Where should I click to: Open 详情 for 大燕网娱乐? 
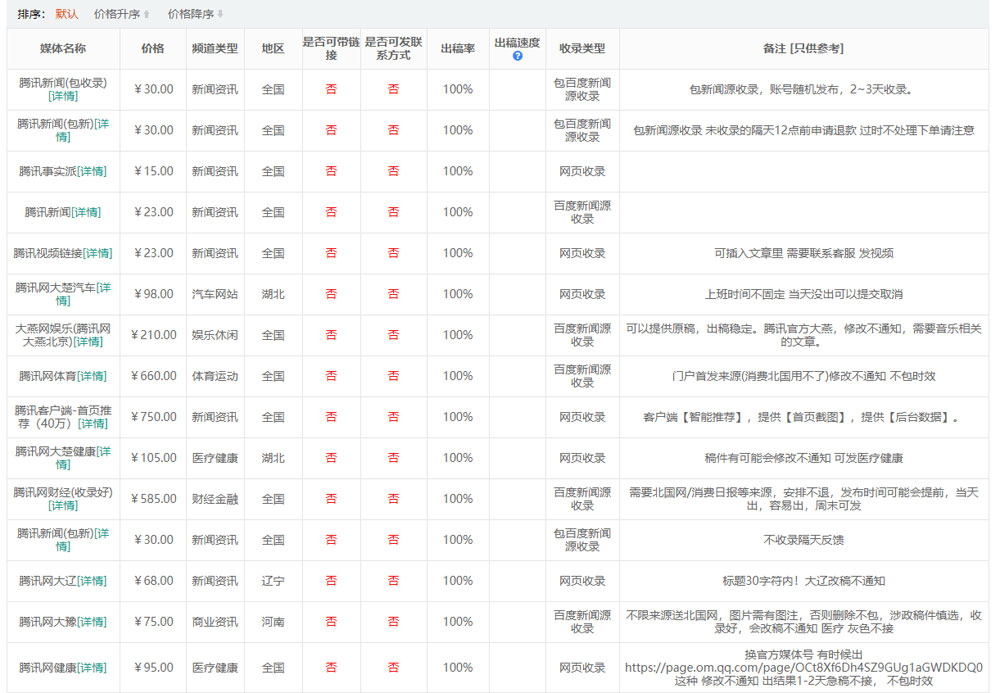[88, 341]
